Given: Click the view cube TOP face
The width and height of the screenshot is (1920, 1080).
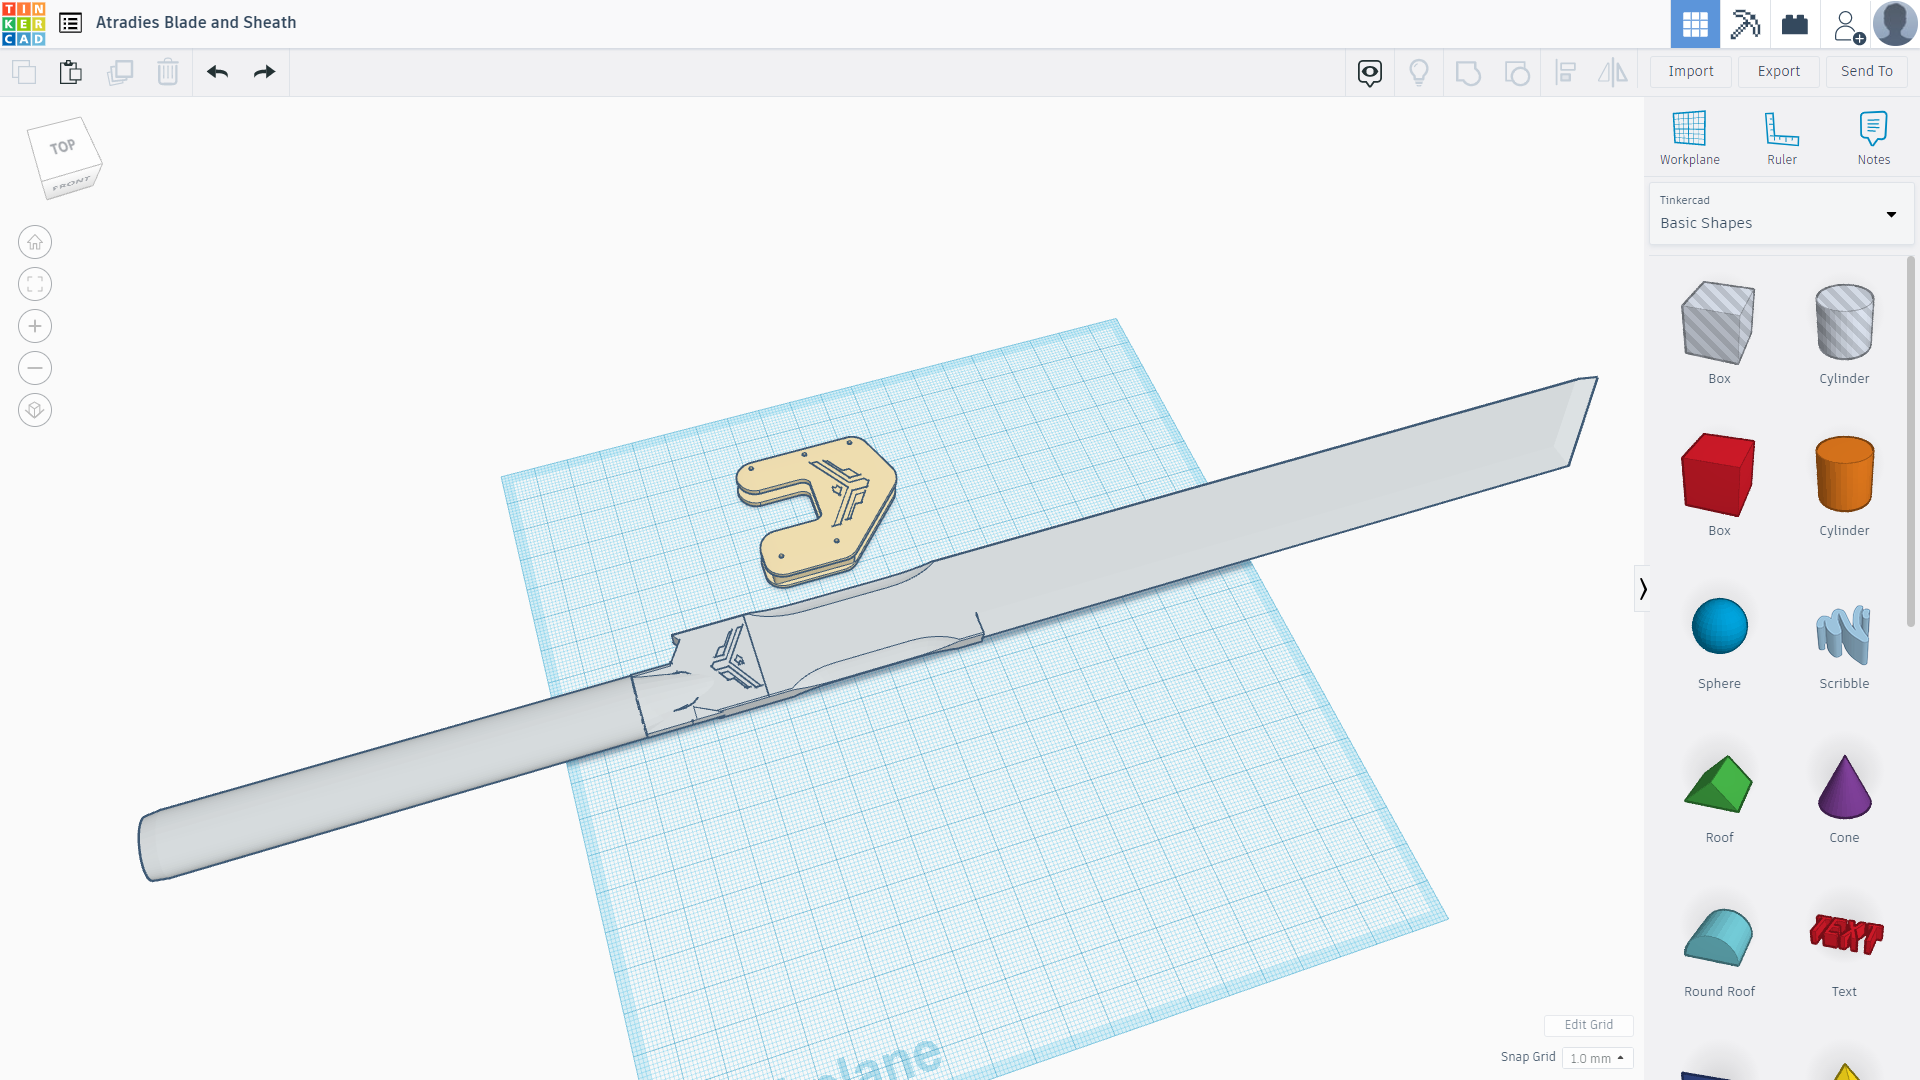Looking at the screenshot, I should pos(63,147).
